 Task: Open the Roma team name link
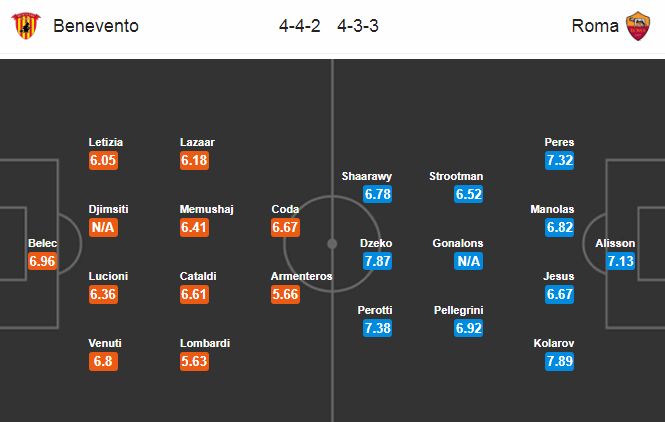point(595,26)
